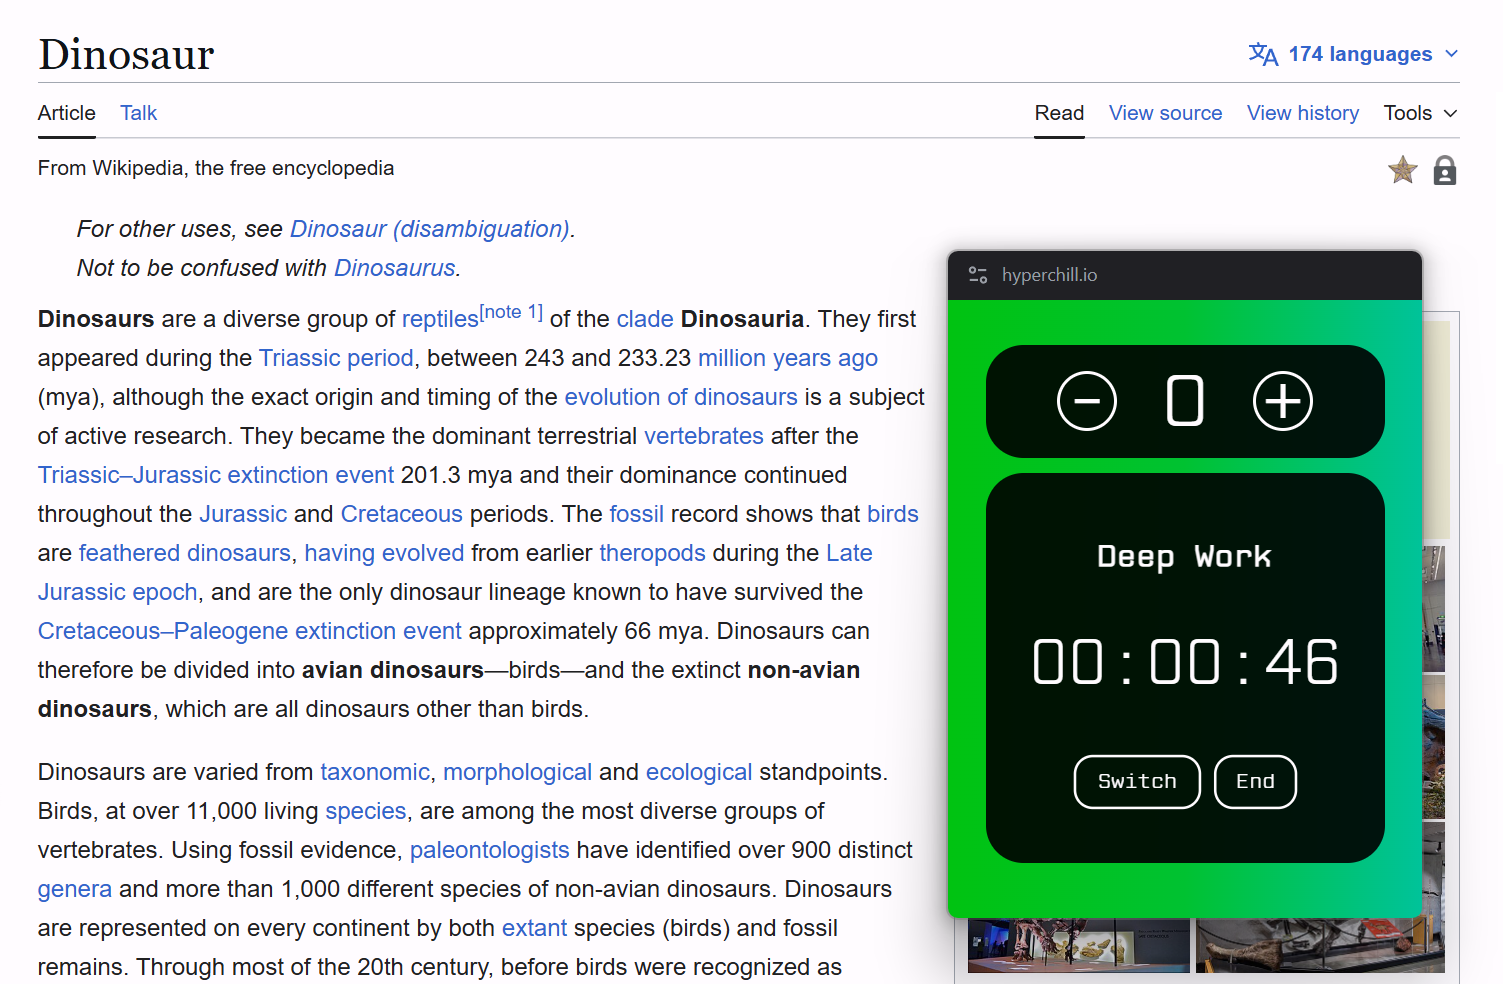Viewport: 1503px width, 984px height.
Task: End the Deep Work session
Action: 1254,781
